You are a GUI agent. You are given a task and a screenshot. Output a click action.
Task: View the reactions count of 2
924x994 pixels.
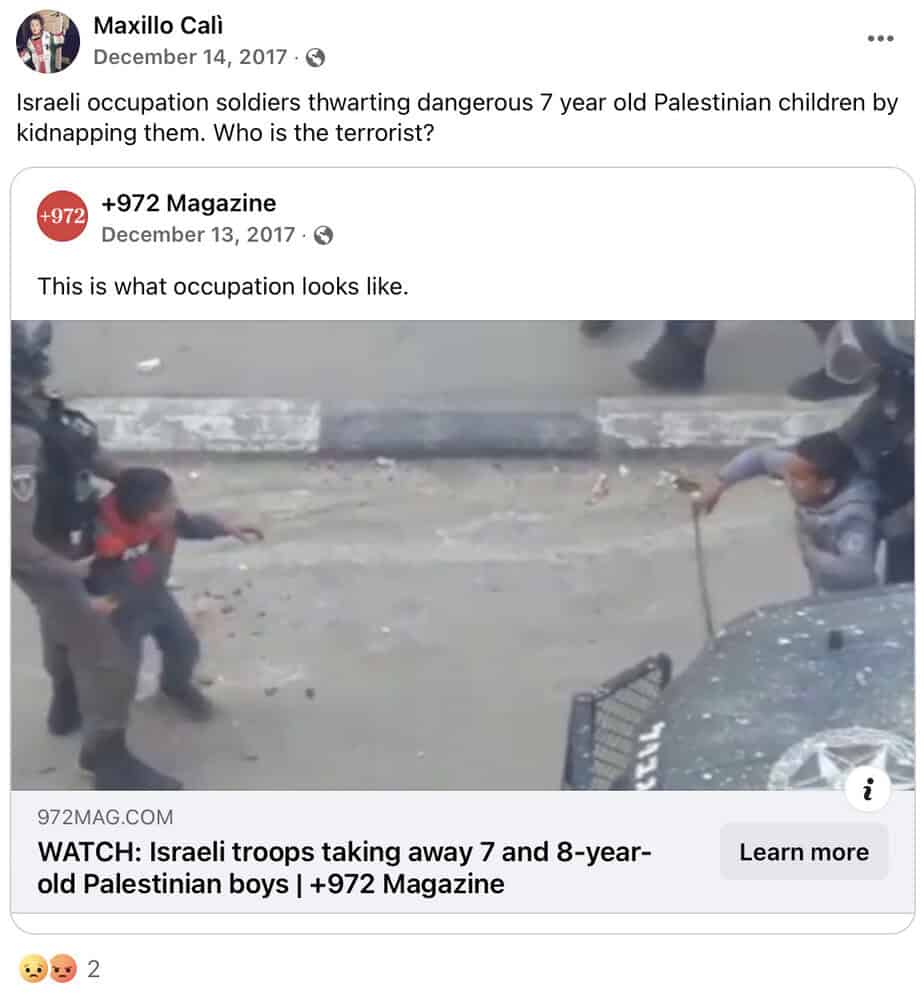93,969
